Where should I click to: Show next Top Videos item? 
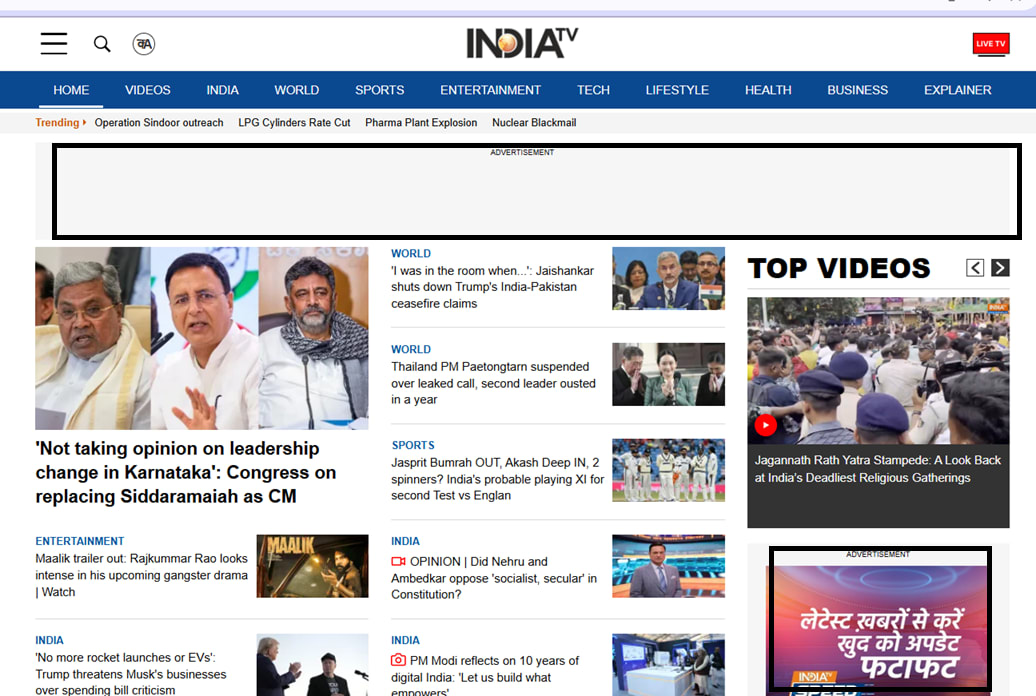1000,268
